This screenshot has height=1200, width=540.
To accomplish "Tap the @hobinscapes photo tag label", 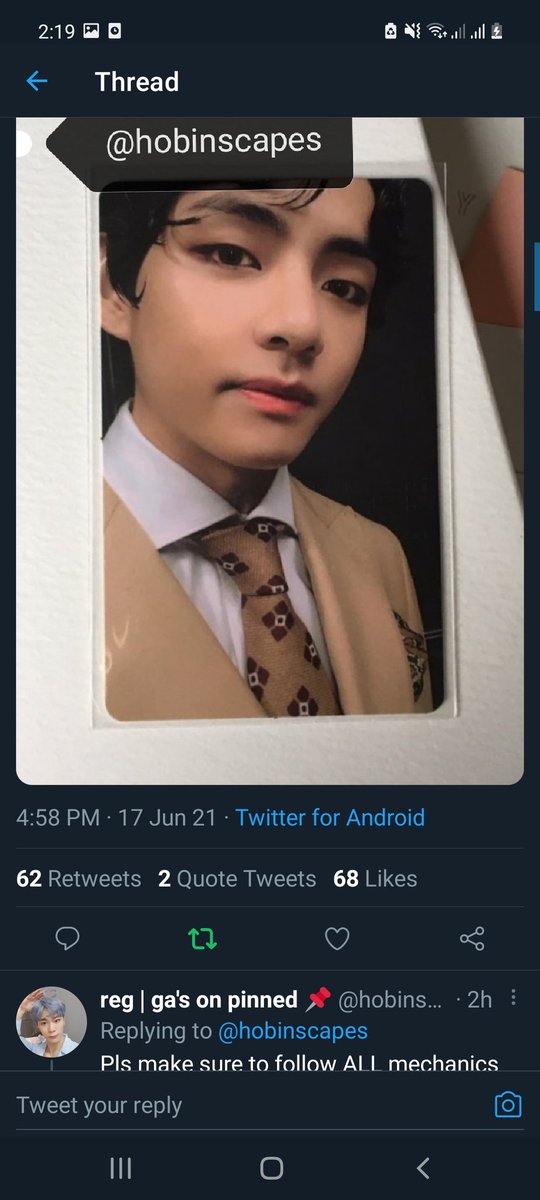I will [x=214, y=142].
